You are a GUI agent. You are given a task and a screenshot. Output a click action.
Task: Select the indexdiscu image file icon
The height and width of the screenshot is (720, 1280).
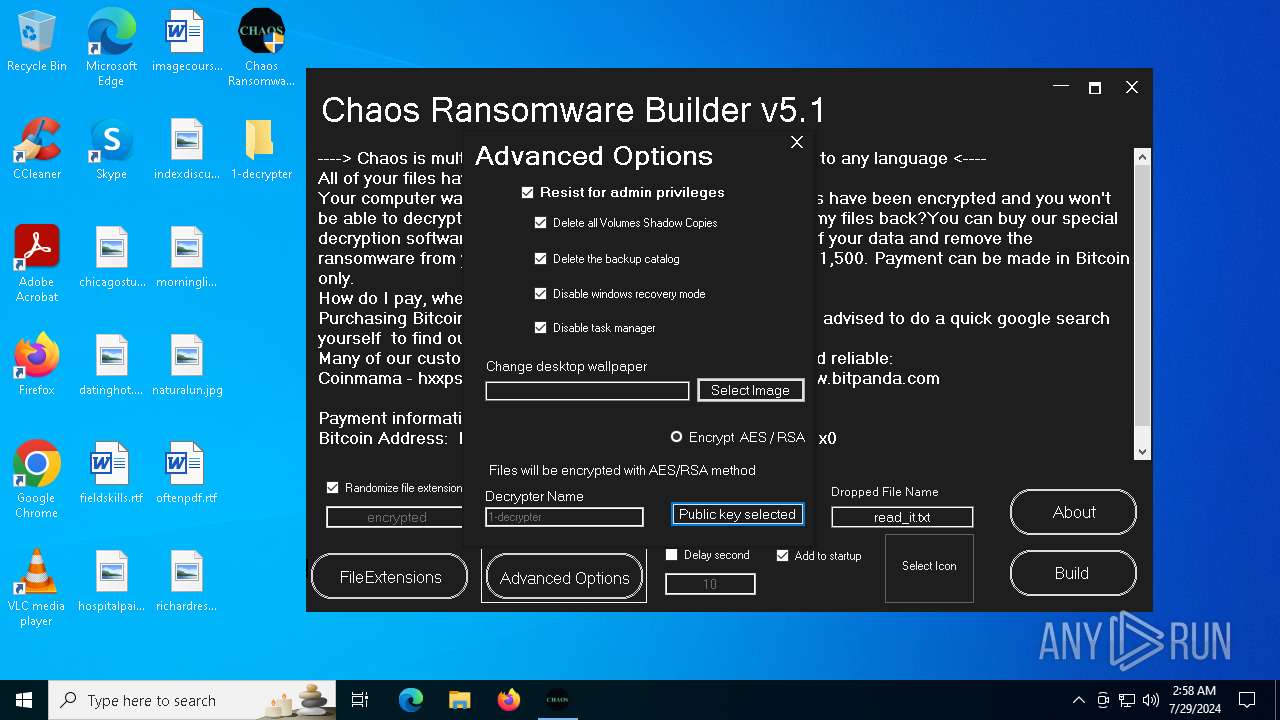tap(186, 150)
